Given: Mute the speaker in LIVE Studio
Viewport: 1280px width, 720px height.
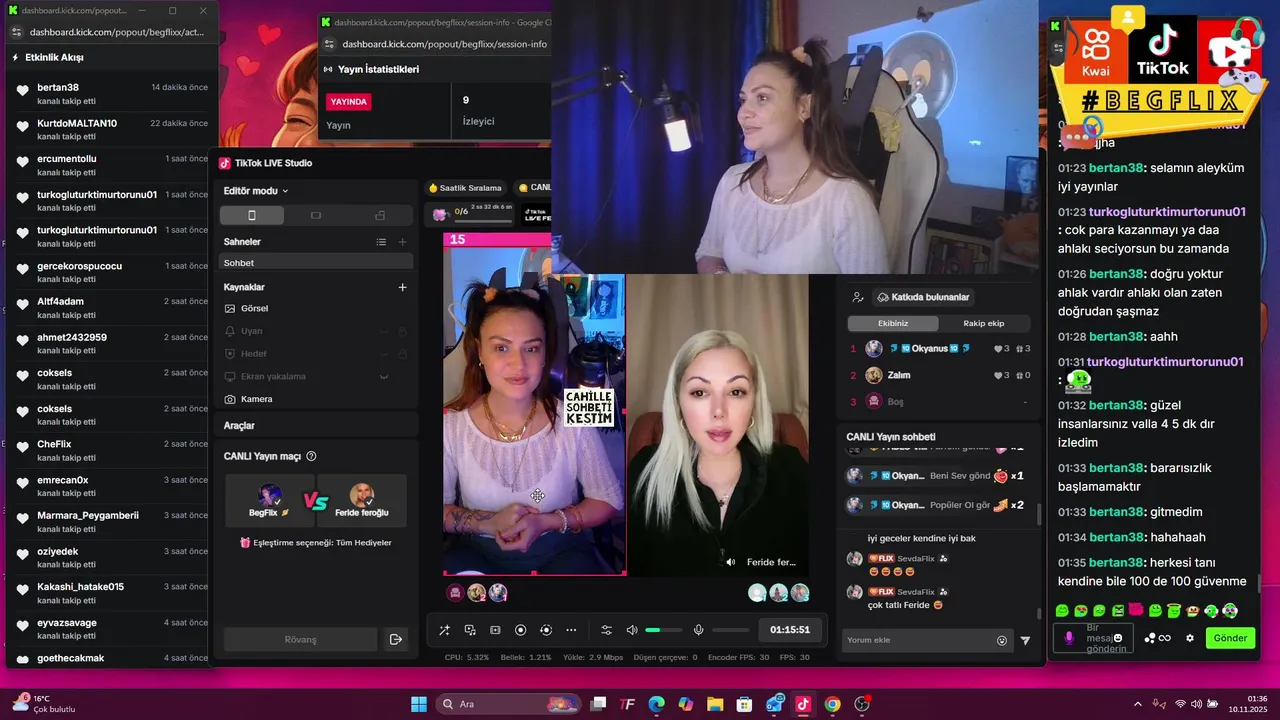Looking at the screenshot, I should pos(632,630).
